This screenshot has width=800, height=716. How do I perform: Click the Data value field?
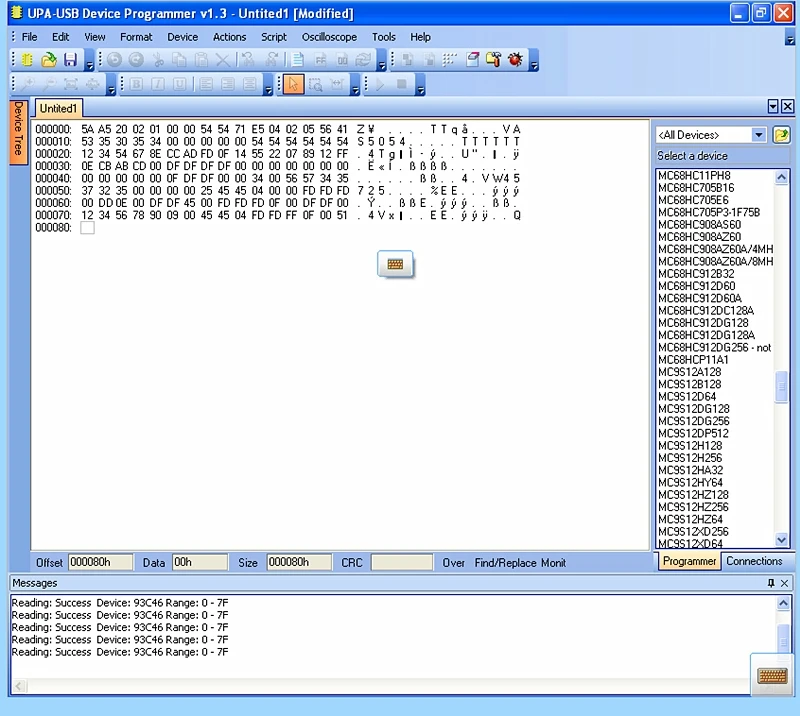[199, 562]
